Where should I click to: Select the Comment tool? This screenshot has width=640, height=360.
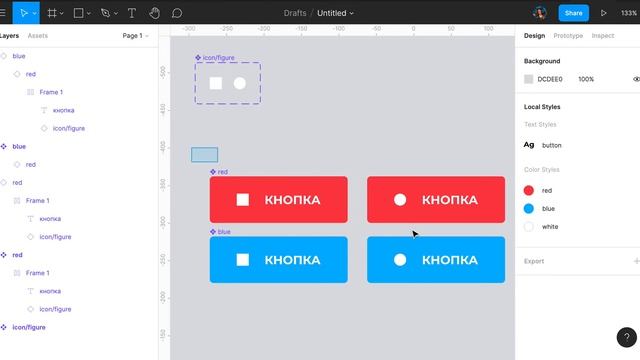(177, 13)
